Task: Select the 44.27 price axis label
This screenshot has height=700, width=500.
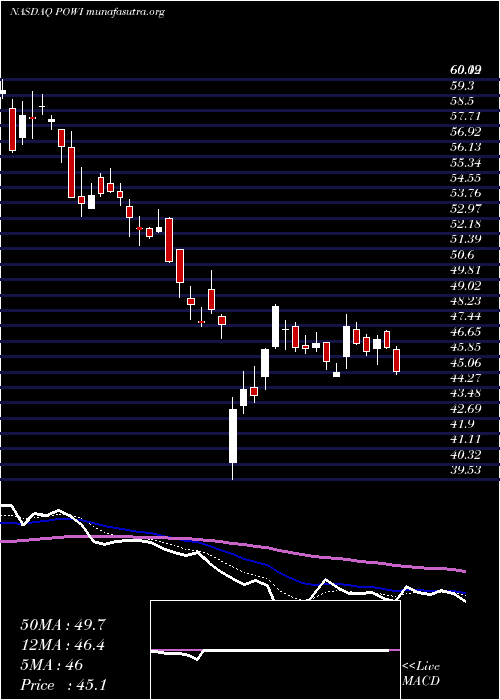Action: [465, 378]
